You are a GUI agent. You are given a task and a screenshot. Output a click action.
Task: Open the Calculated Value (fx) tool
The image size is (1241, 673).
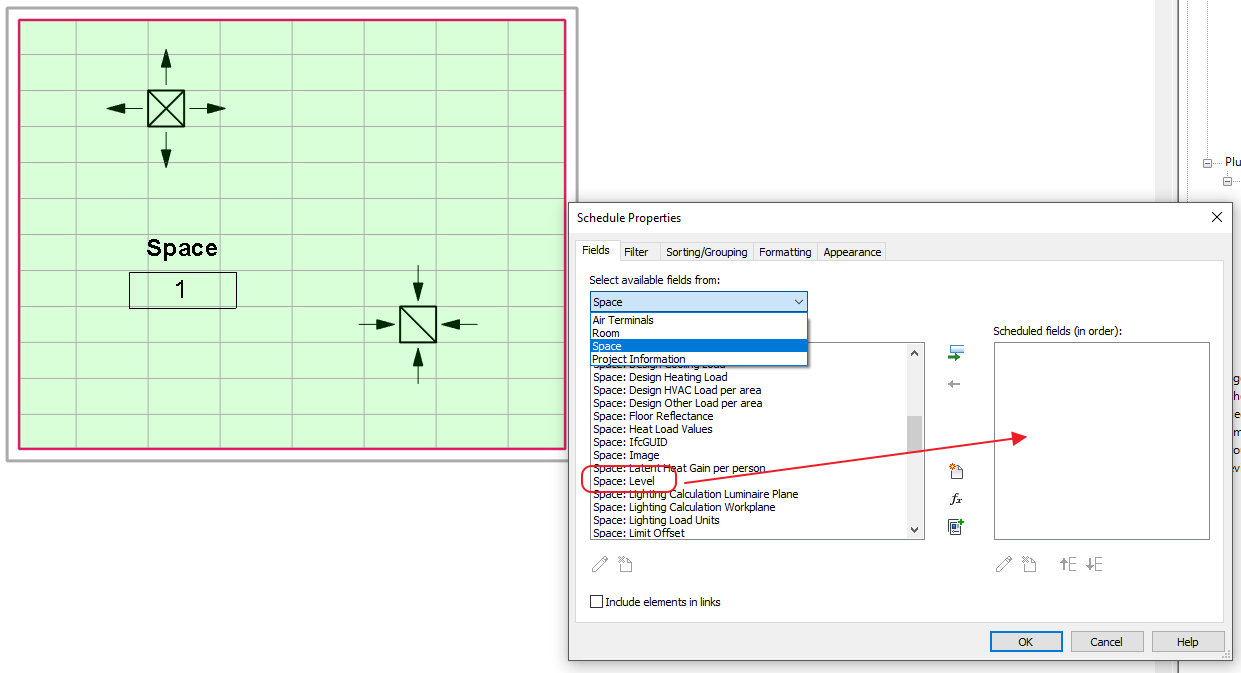pos(956,498)
